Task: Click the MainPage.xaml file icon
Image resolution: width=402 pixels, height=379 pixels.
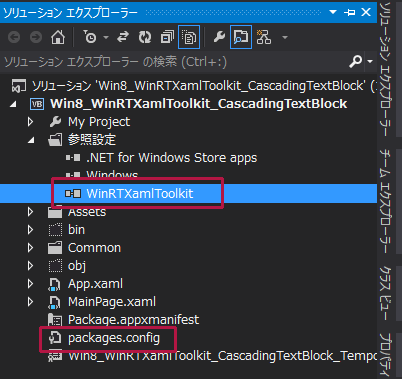Action: tap(54, 302)
